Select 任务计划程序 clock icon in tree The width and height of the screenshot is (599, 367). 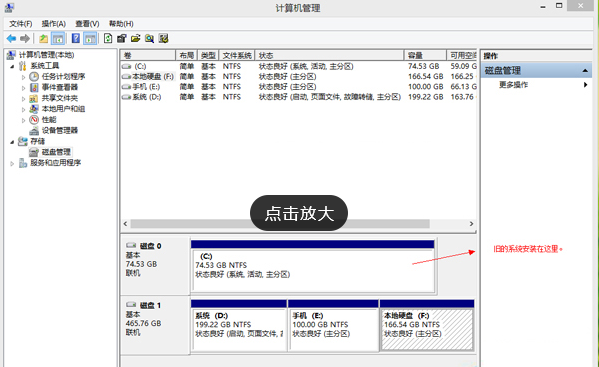click(x=34, y=76)
